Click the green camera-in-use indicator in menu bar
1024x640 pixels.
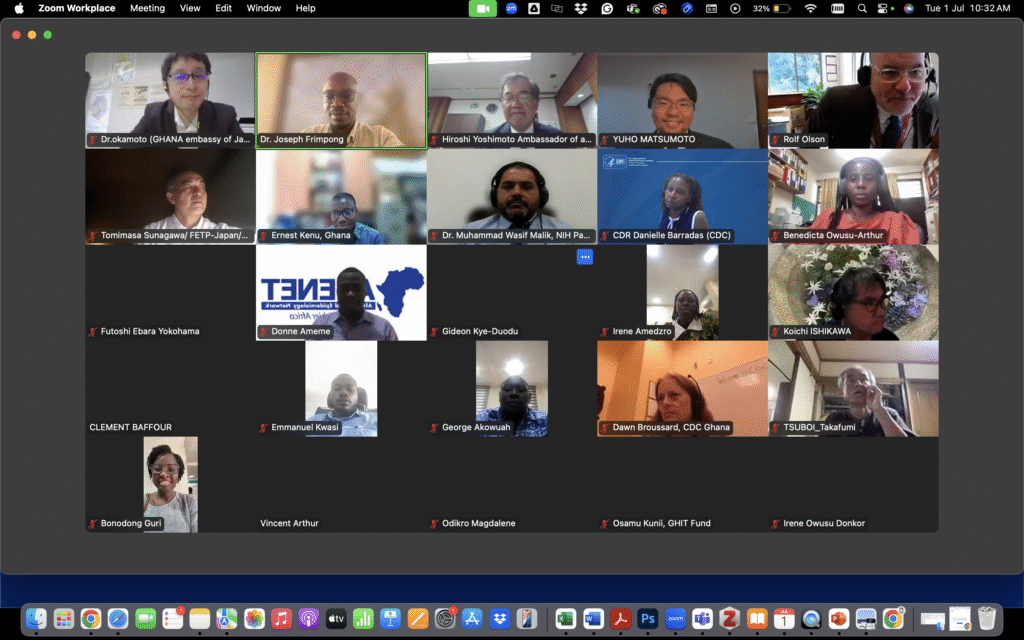pyautogui.click(x=483, y=8)
